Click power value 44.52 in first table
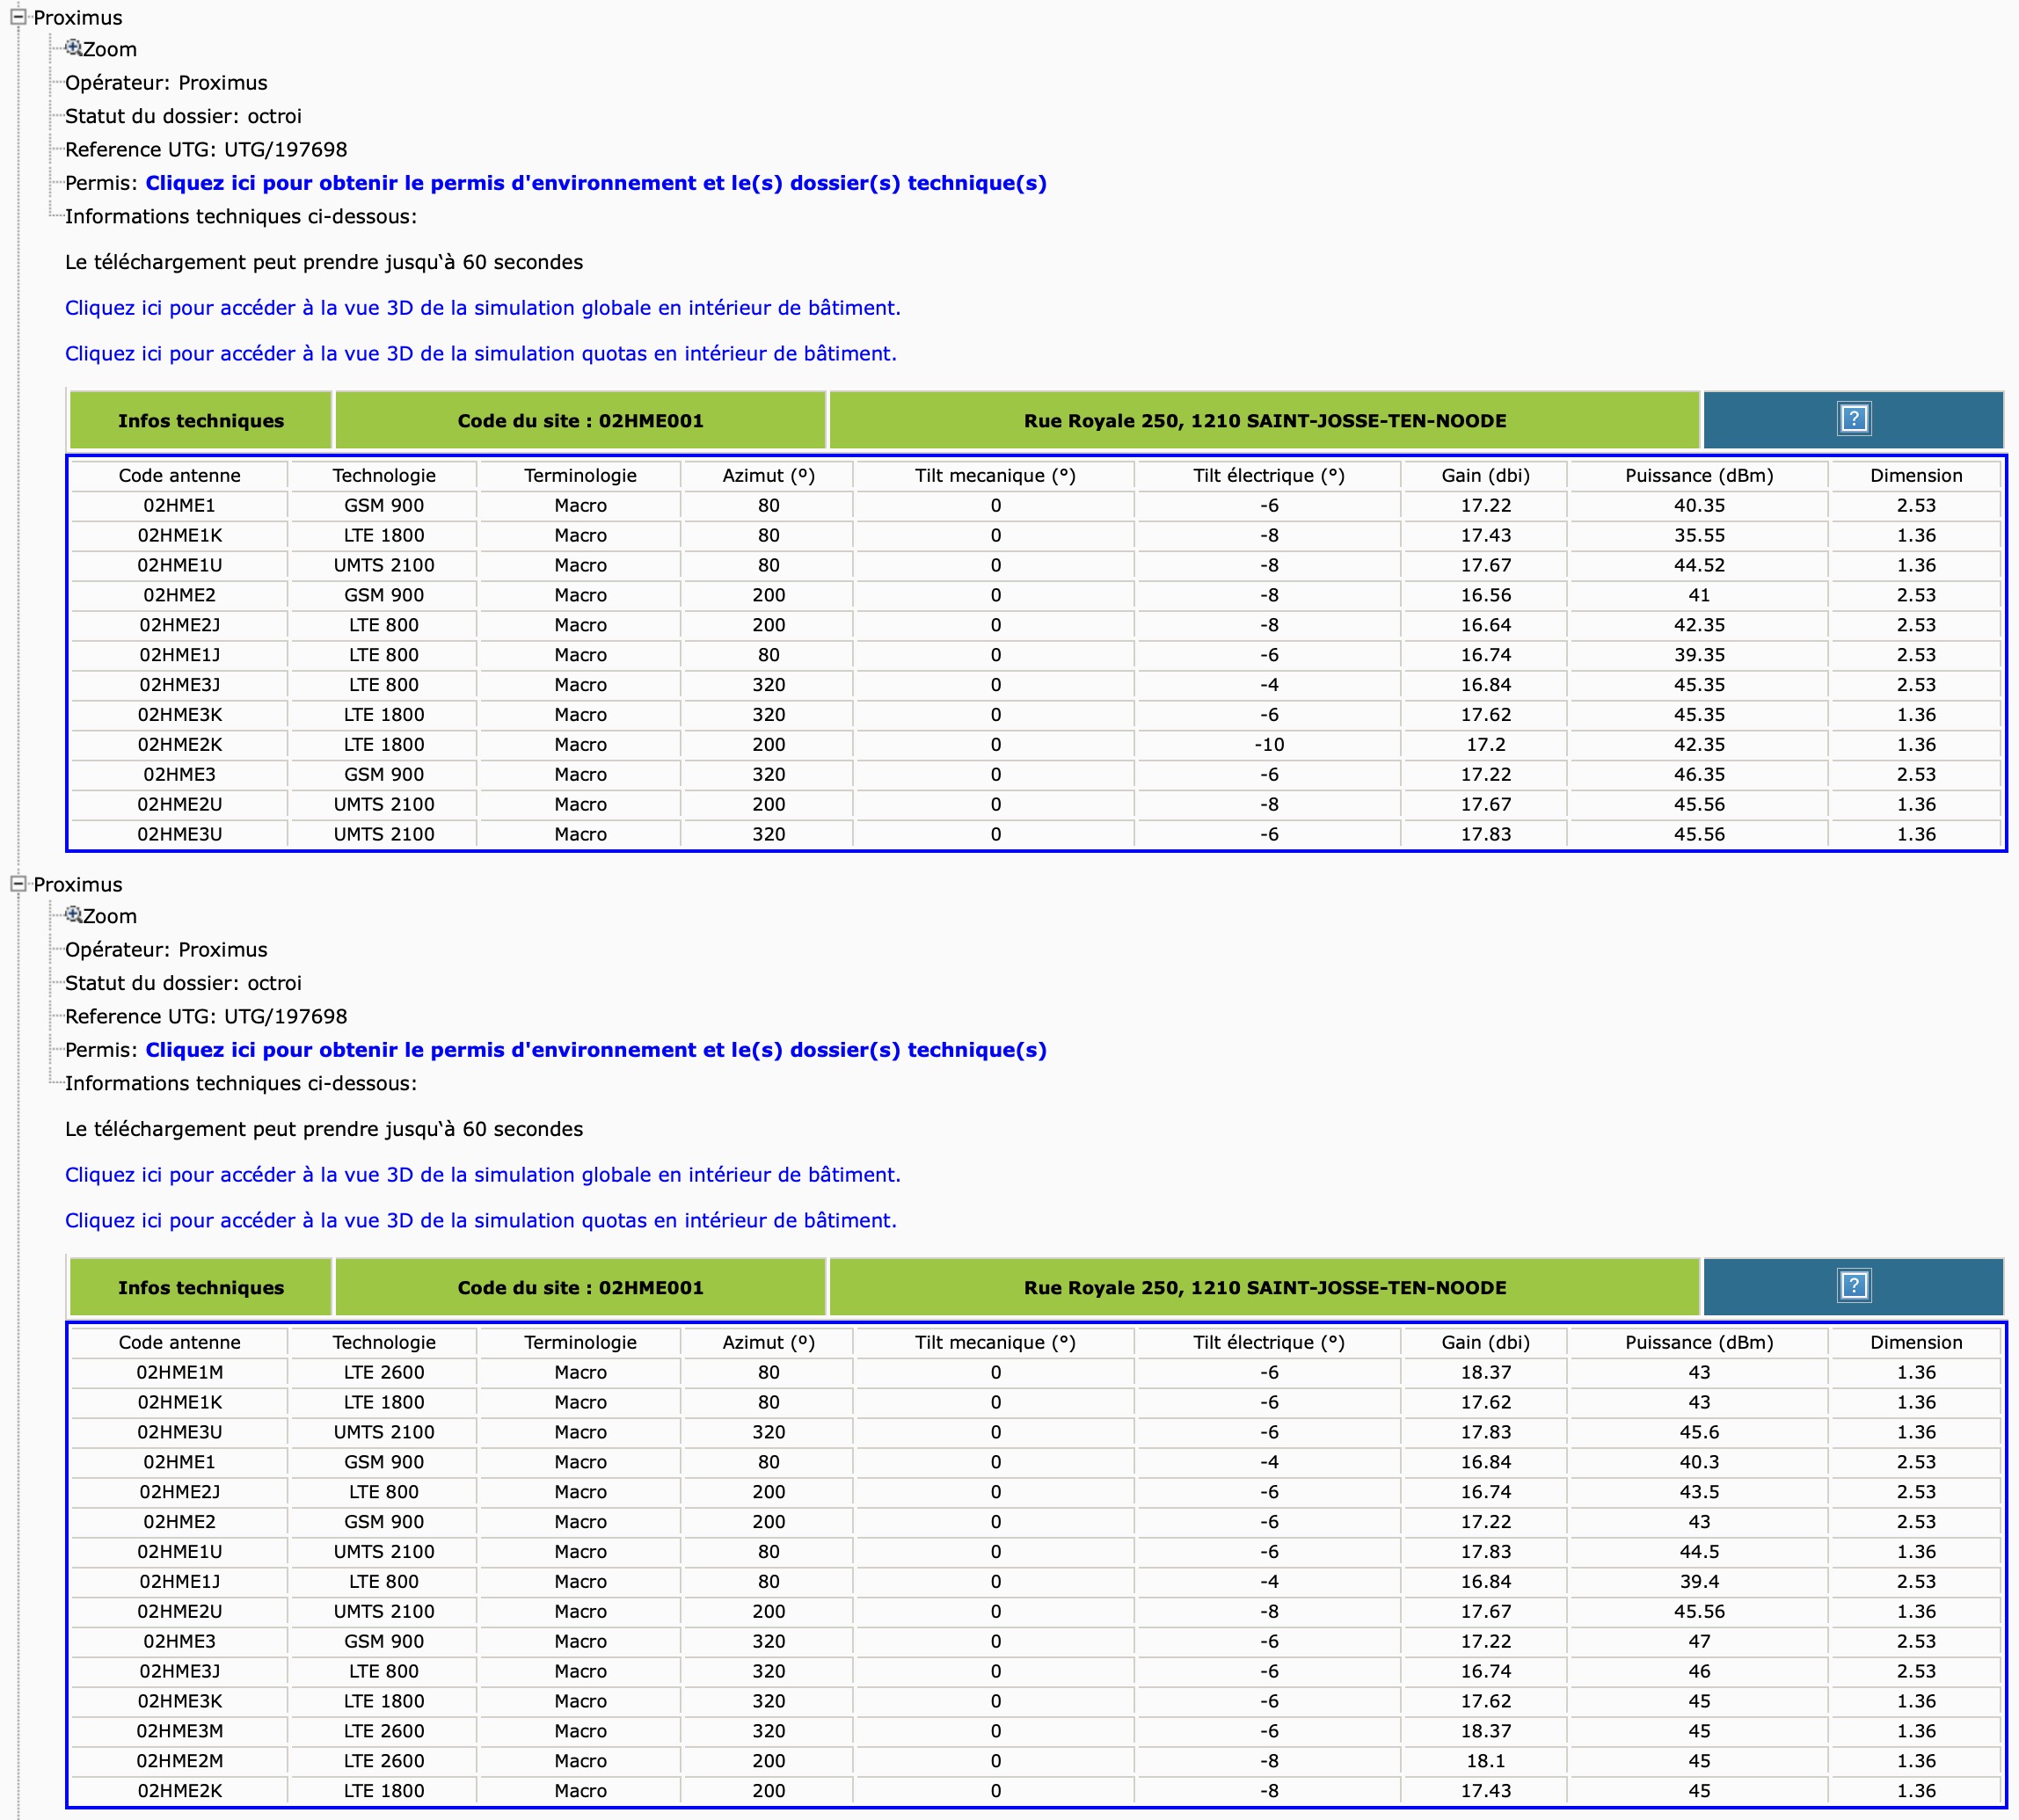Viewport: 2019px width, 1820px height. [1698, 566]
